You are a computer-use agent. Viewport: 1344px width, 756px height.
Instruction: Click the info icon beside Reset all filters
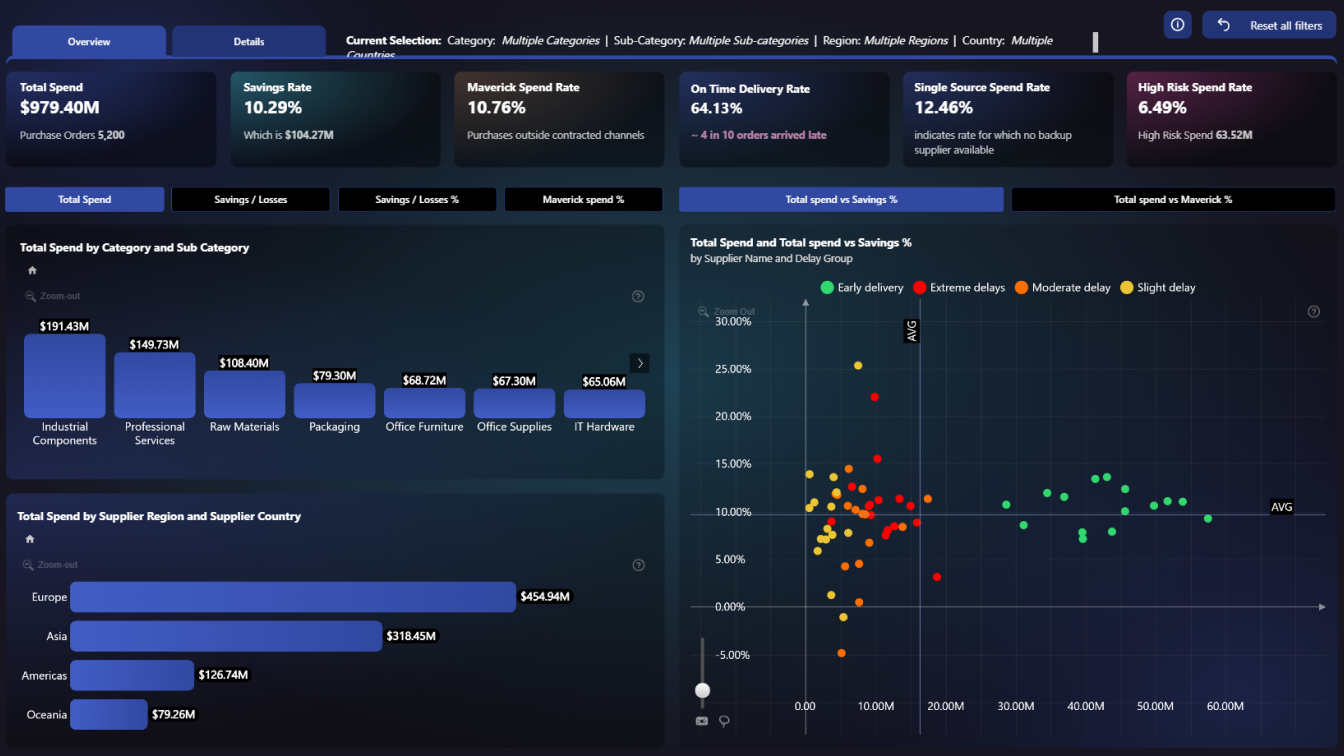(1178, 25)
